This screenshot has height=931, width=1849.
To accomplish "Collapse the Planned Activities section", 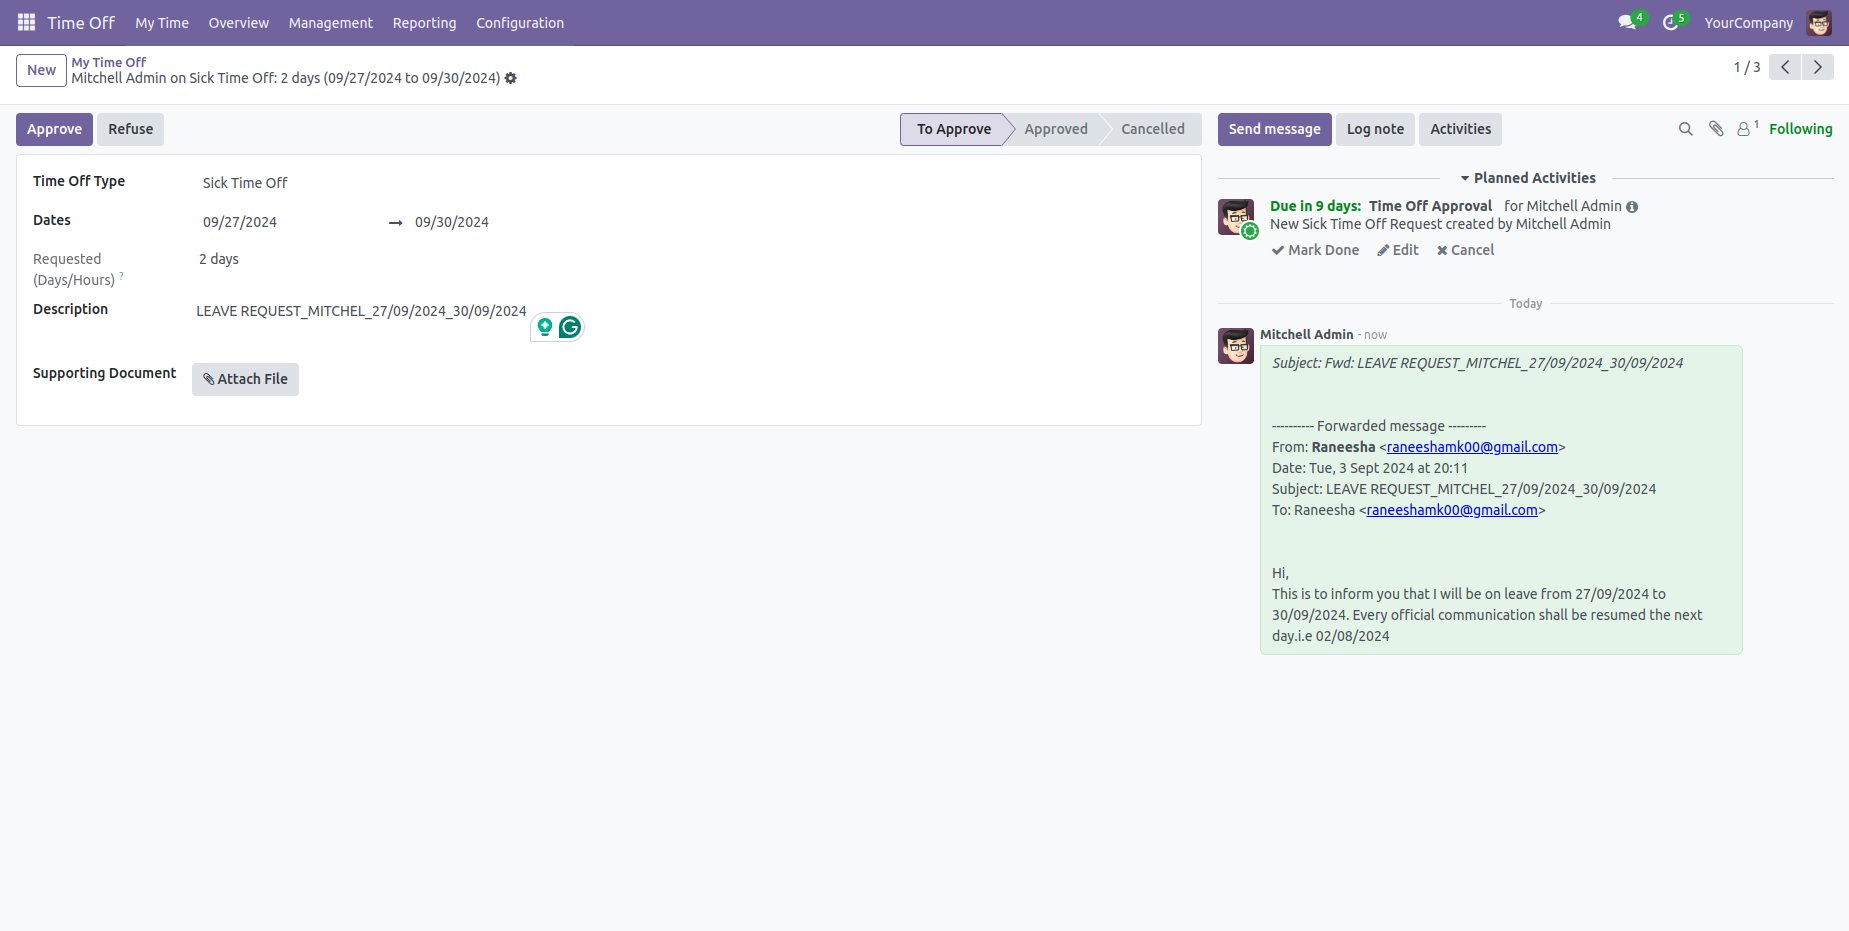I will [1527, 178].
